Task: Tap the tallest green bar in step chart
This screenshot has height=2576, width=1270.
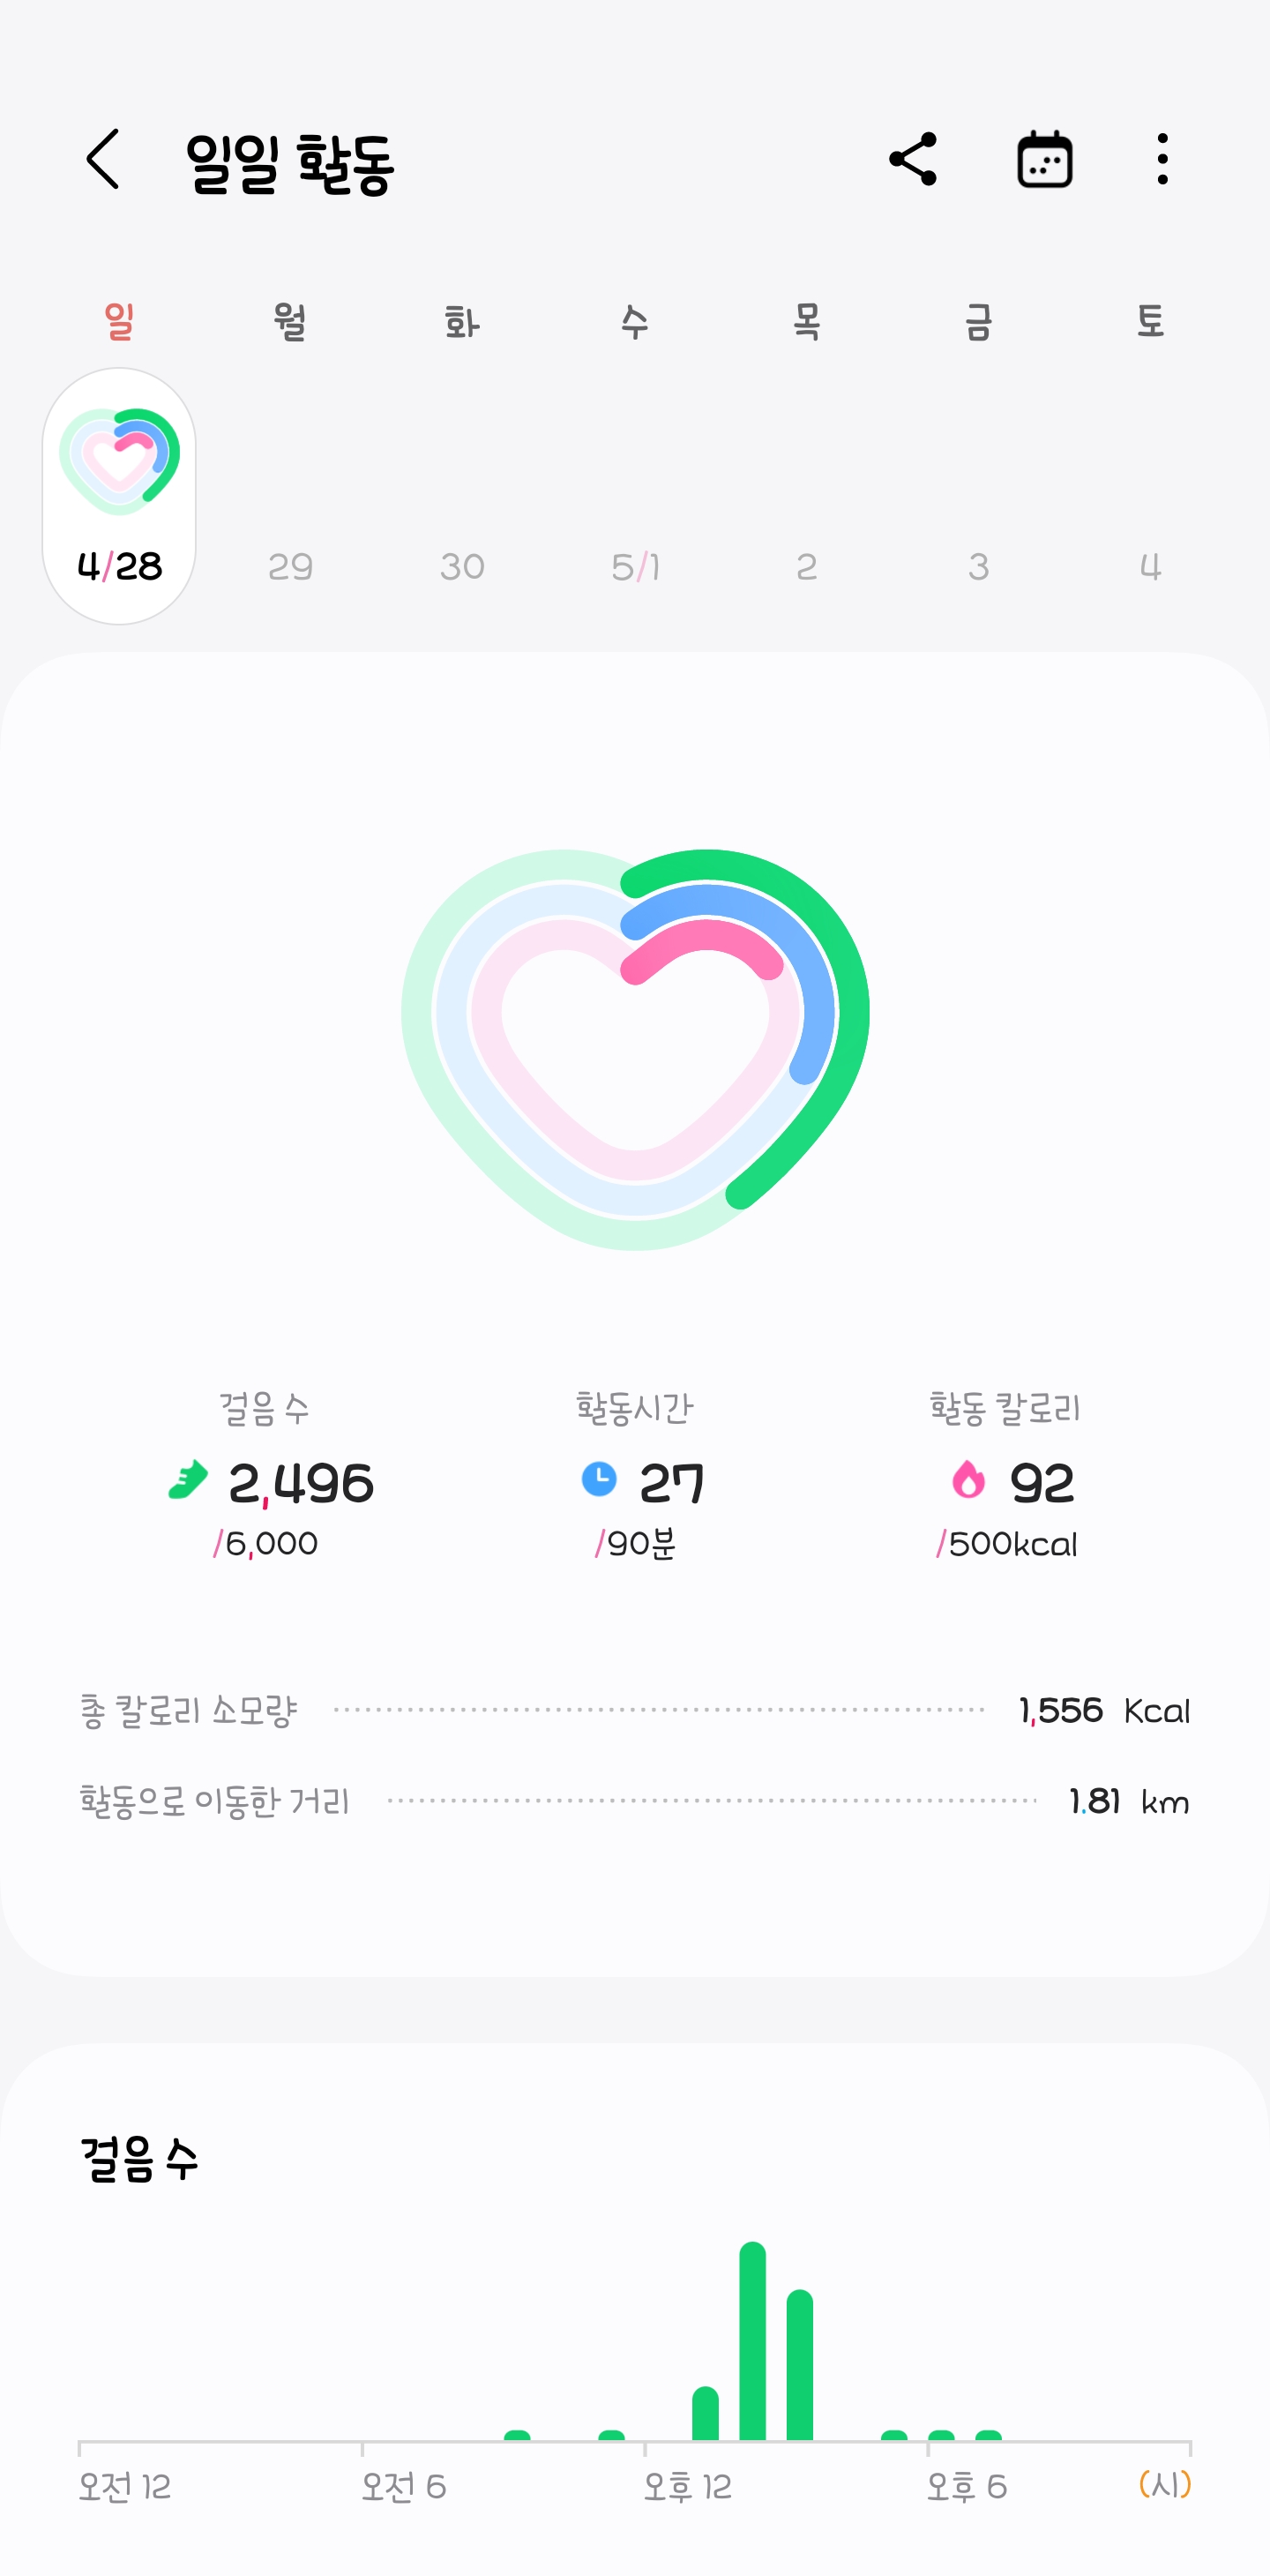Action: [x=752, y=2340]
